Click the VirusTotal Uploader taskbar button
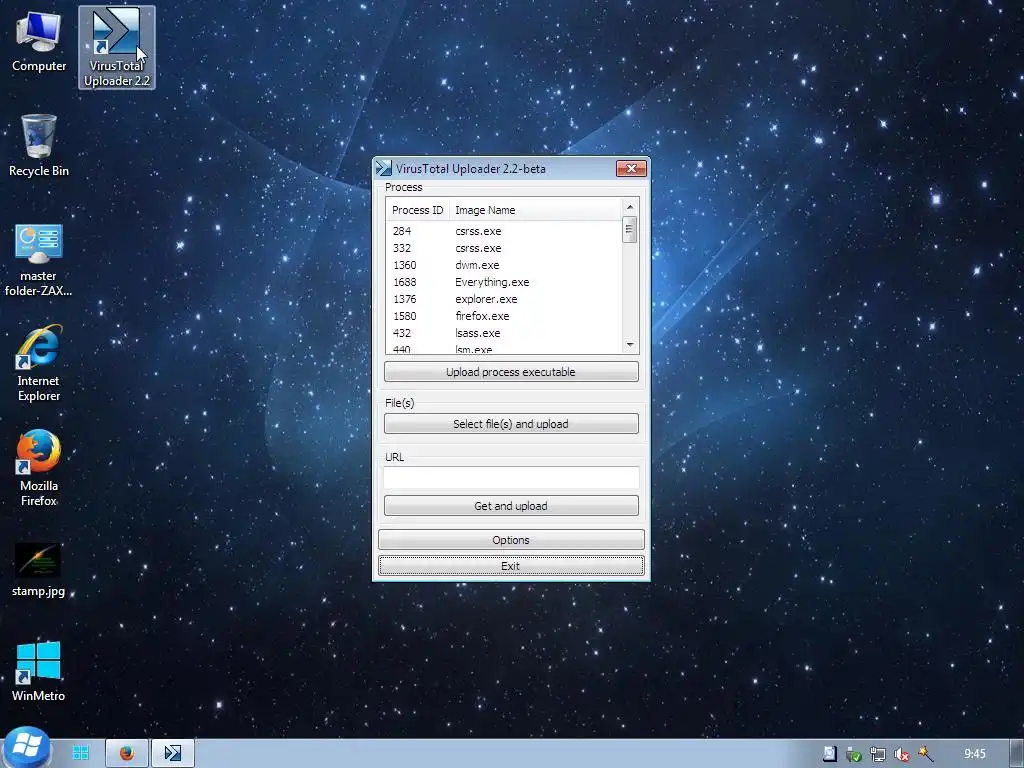This screenshot has height=768, width=1024. [x=173, y=753]
